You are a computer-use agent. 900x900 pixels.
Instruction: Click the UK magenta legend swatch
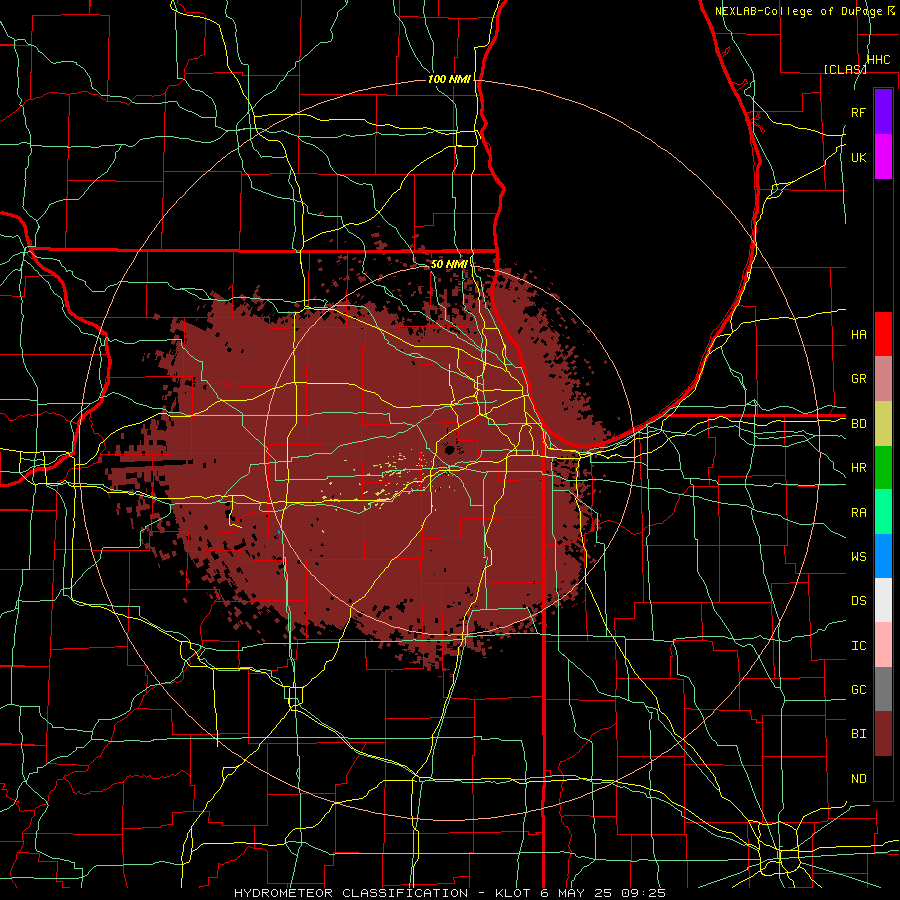click(x=883, y=157)
